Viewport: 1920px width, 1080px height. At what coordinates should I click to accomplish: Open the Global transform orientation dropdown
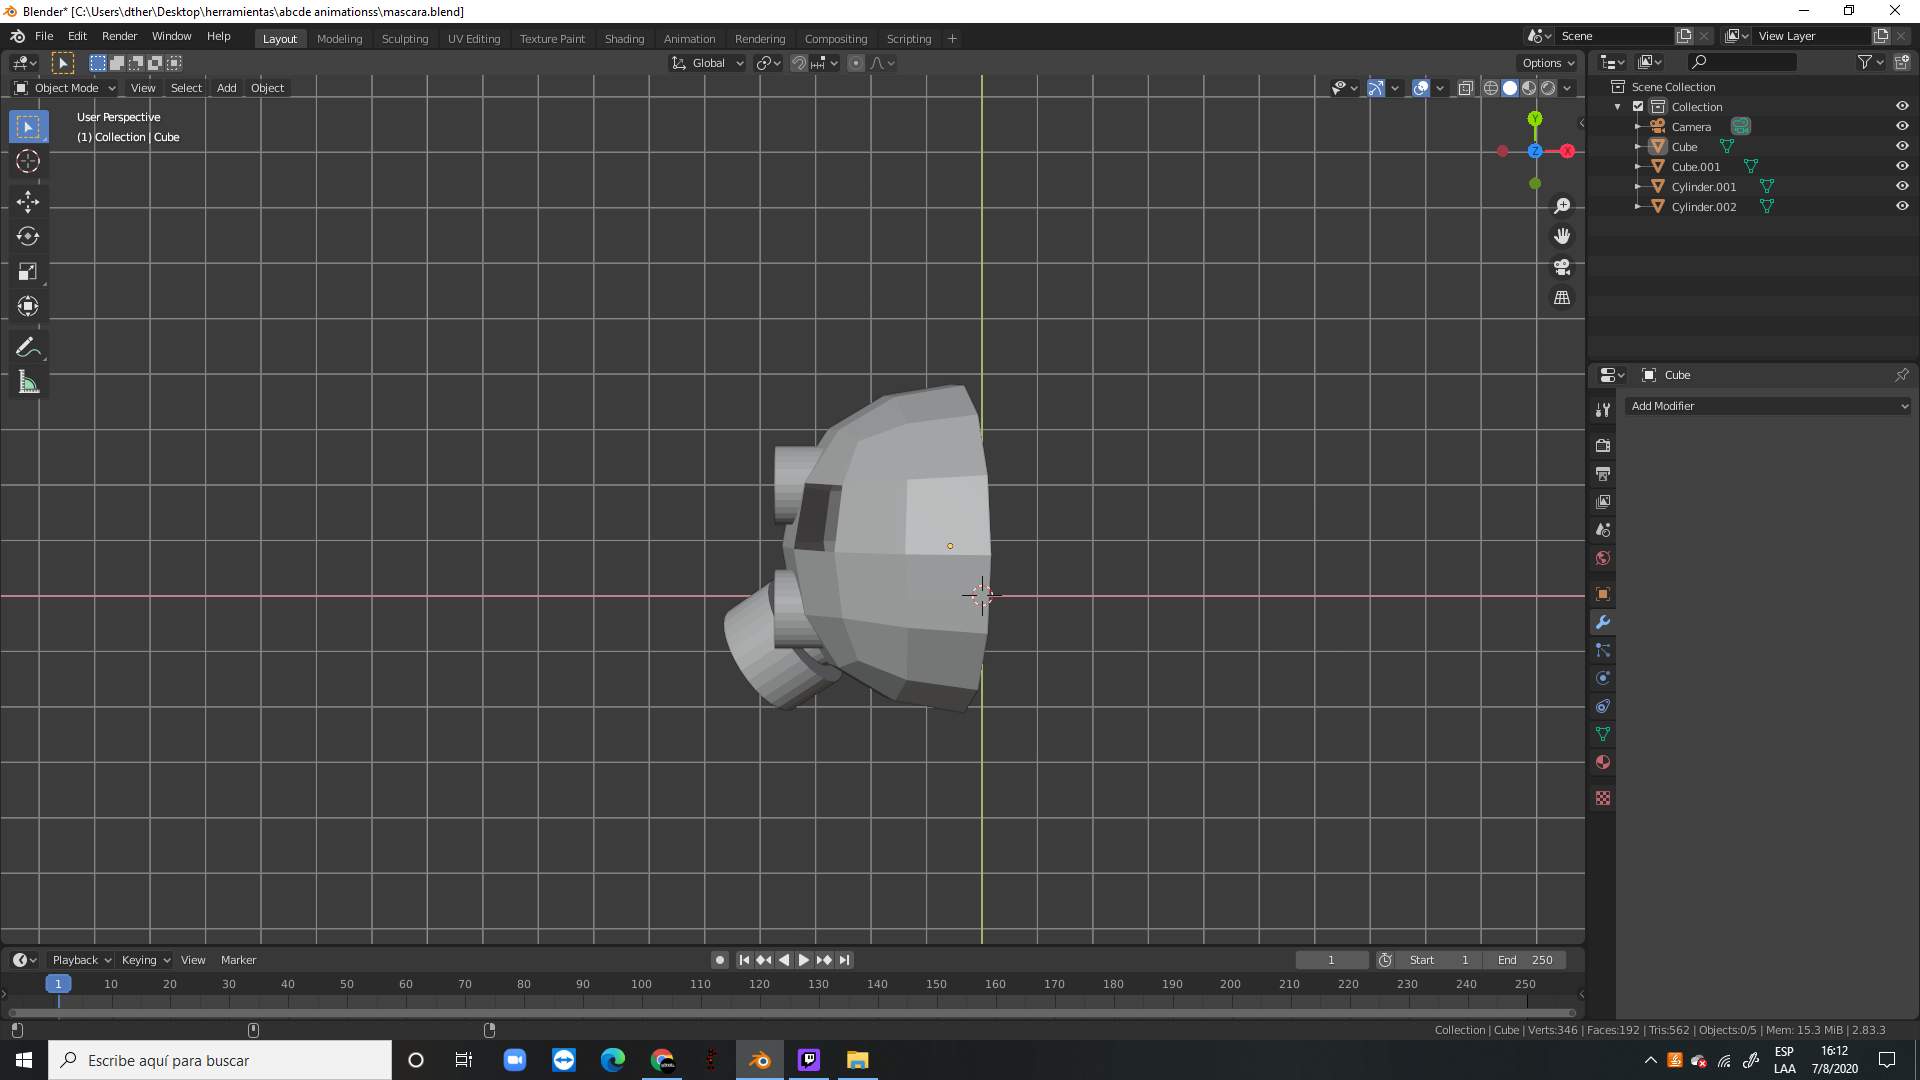pyautogui.click(x=708, y=63)
